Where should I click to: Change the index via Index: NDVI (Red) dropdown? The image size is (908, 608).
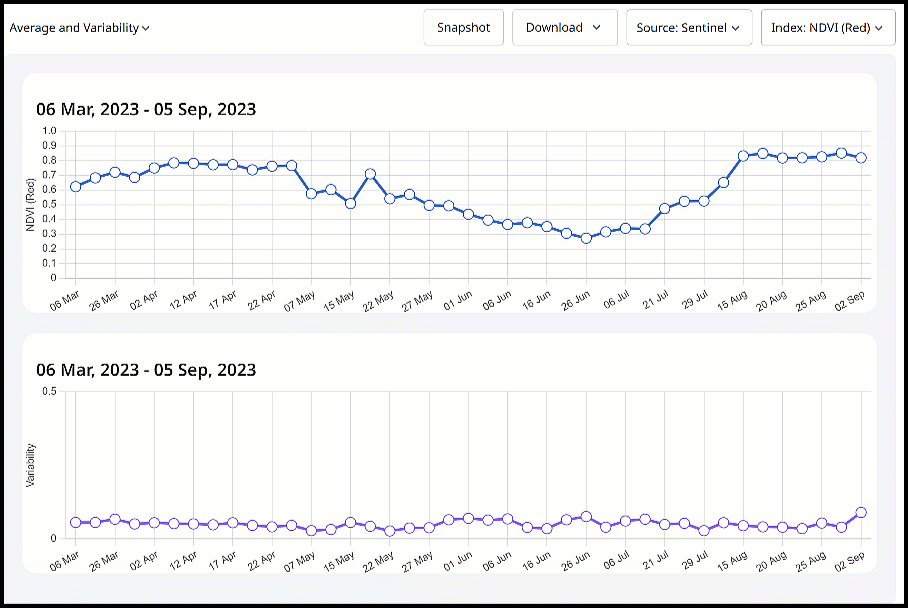827,27
